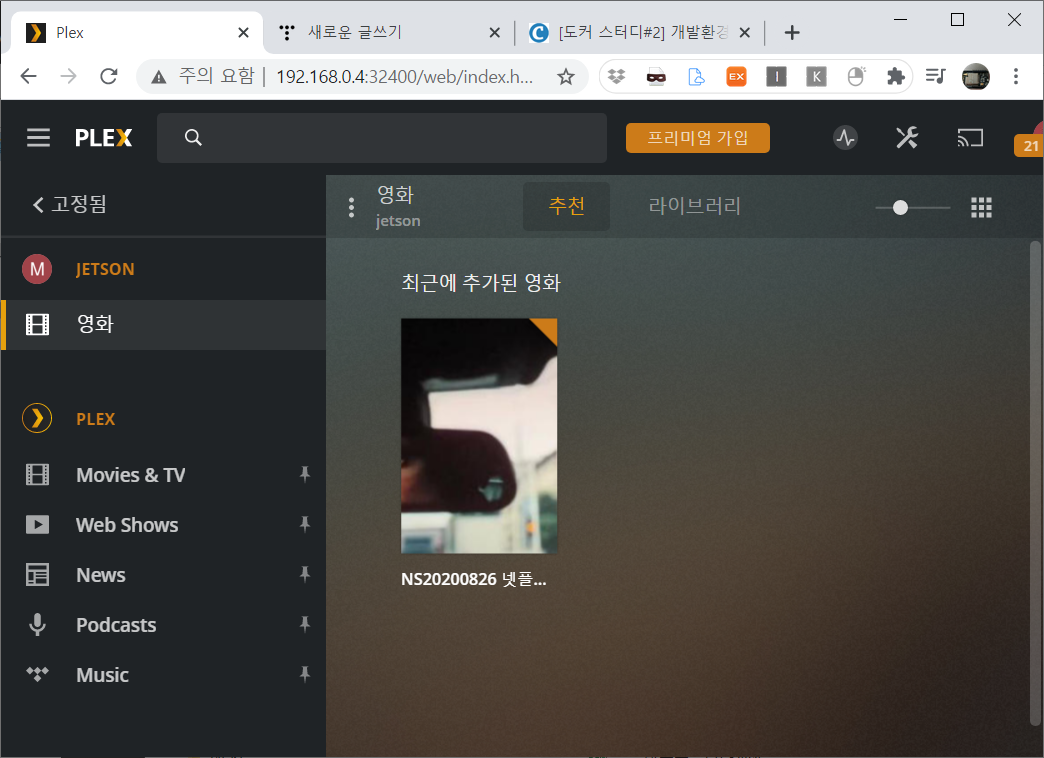Image resolution: width=1044 pixels, height=758 pixels.
Task: Toggle pin for News
Action: (304, 574)
